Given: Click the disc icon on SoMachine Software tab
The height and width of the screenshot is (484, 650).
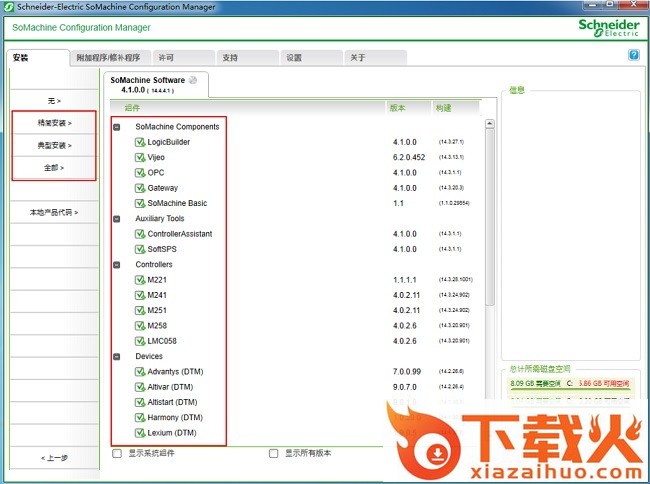Looking at the screenshot, I should (193, 80).
